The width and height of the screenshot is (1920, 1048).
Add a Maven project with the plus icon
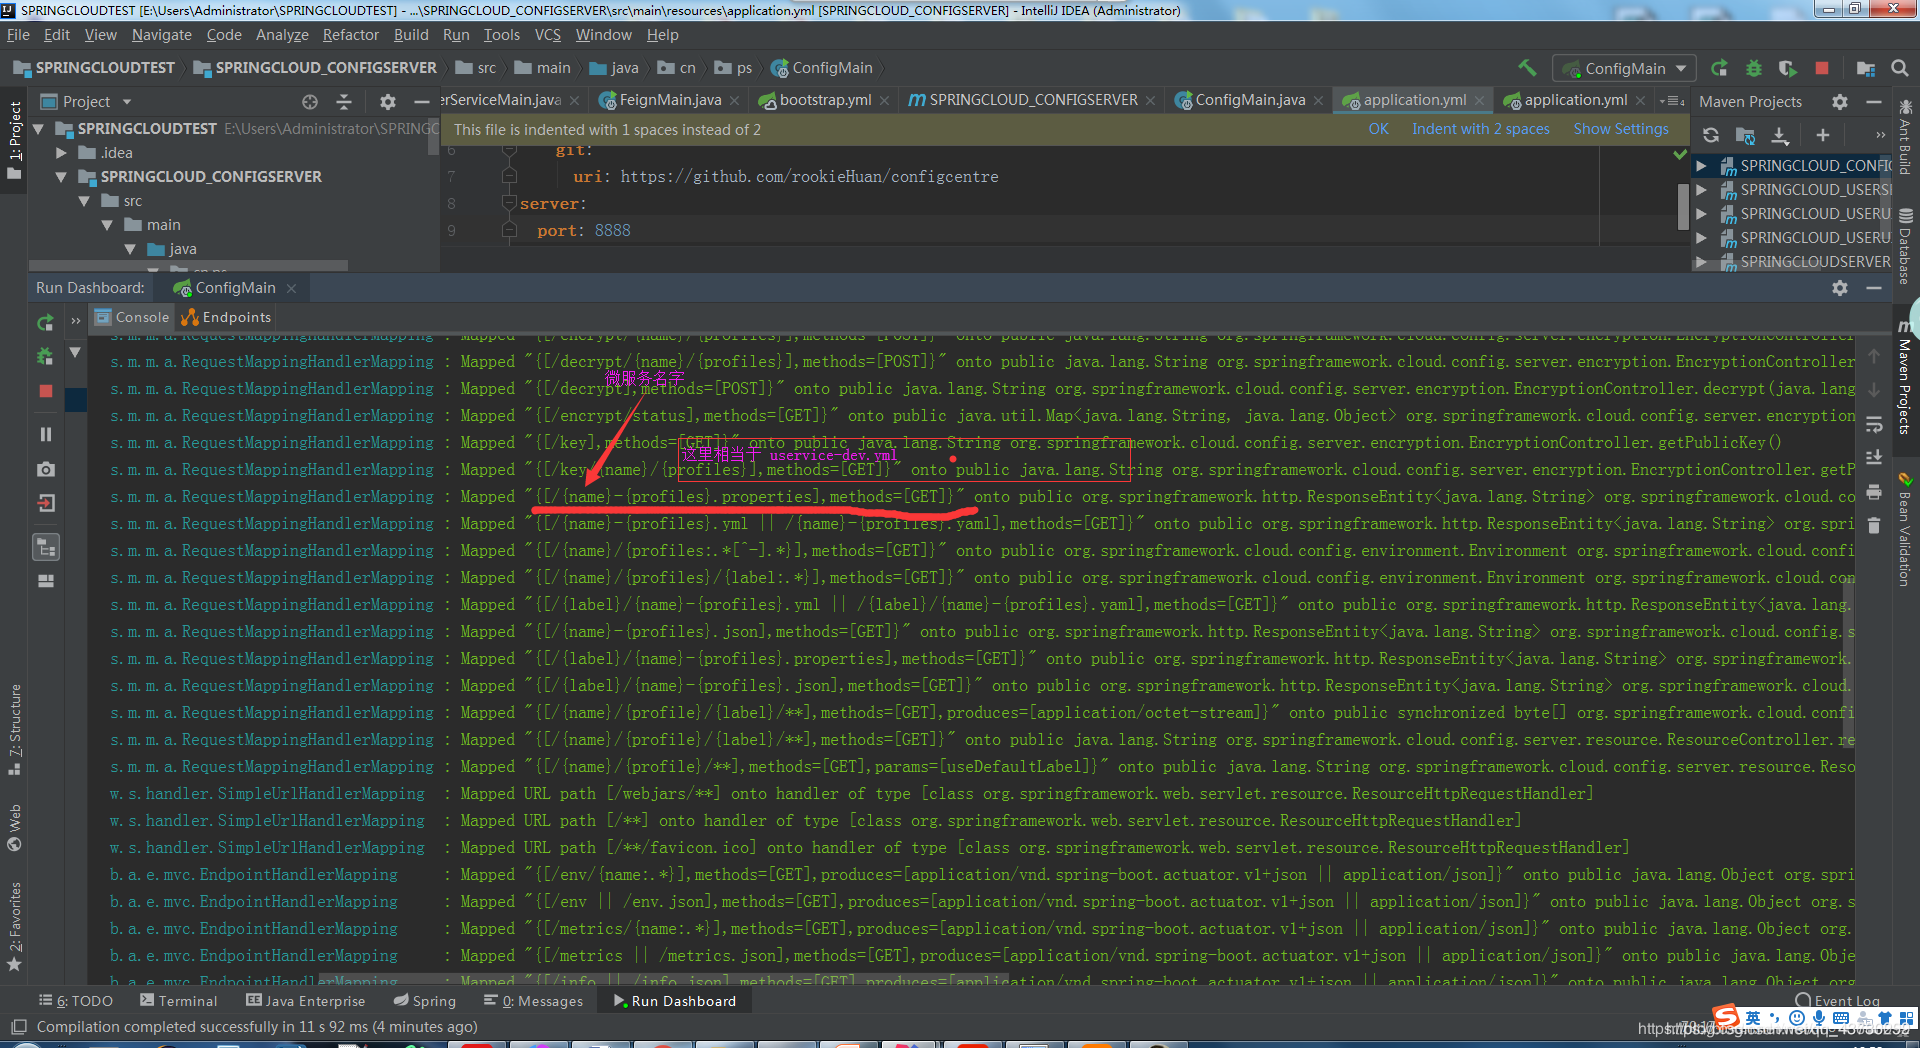[1823, 134]
